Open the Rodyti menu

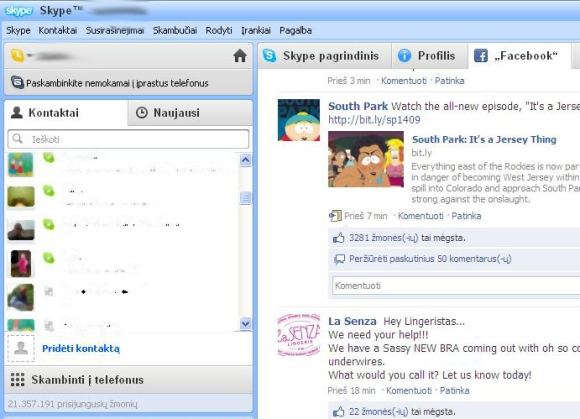pos(219,30)
